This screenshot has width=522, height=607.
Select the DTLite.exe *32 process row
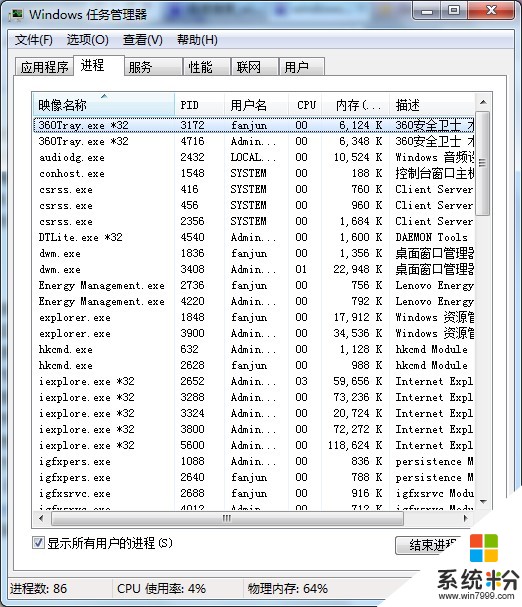tap(254, 237)
